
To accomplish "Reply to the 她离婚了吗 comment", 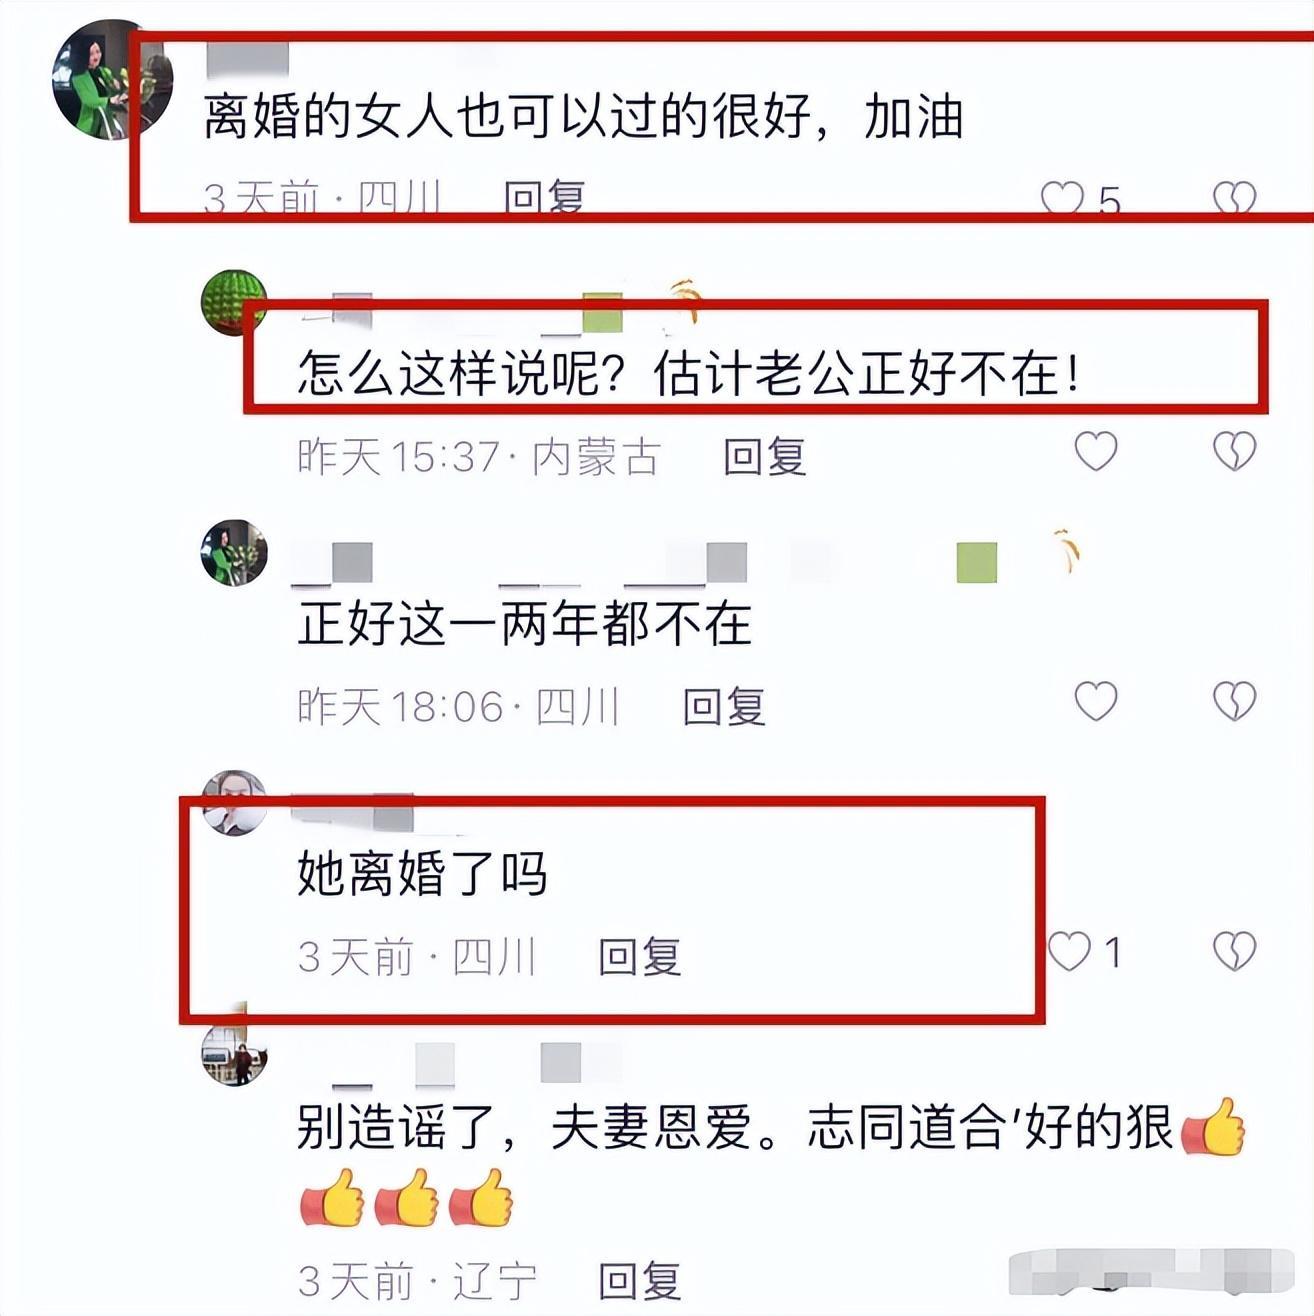I will (640, 957).
